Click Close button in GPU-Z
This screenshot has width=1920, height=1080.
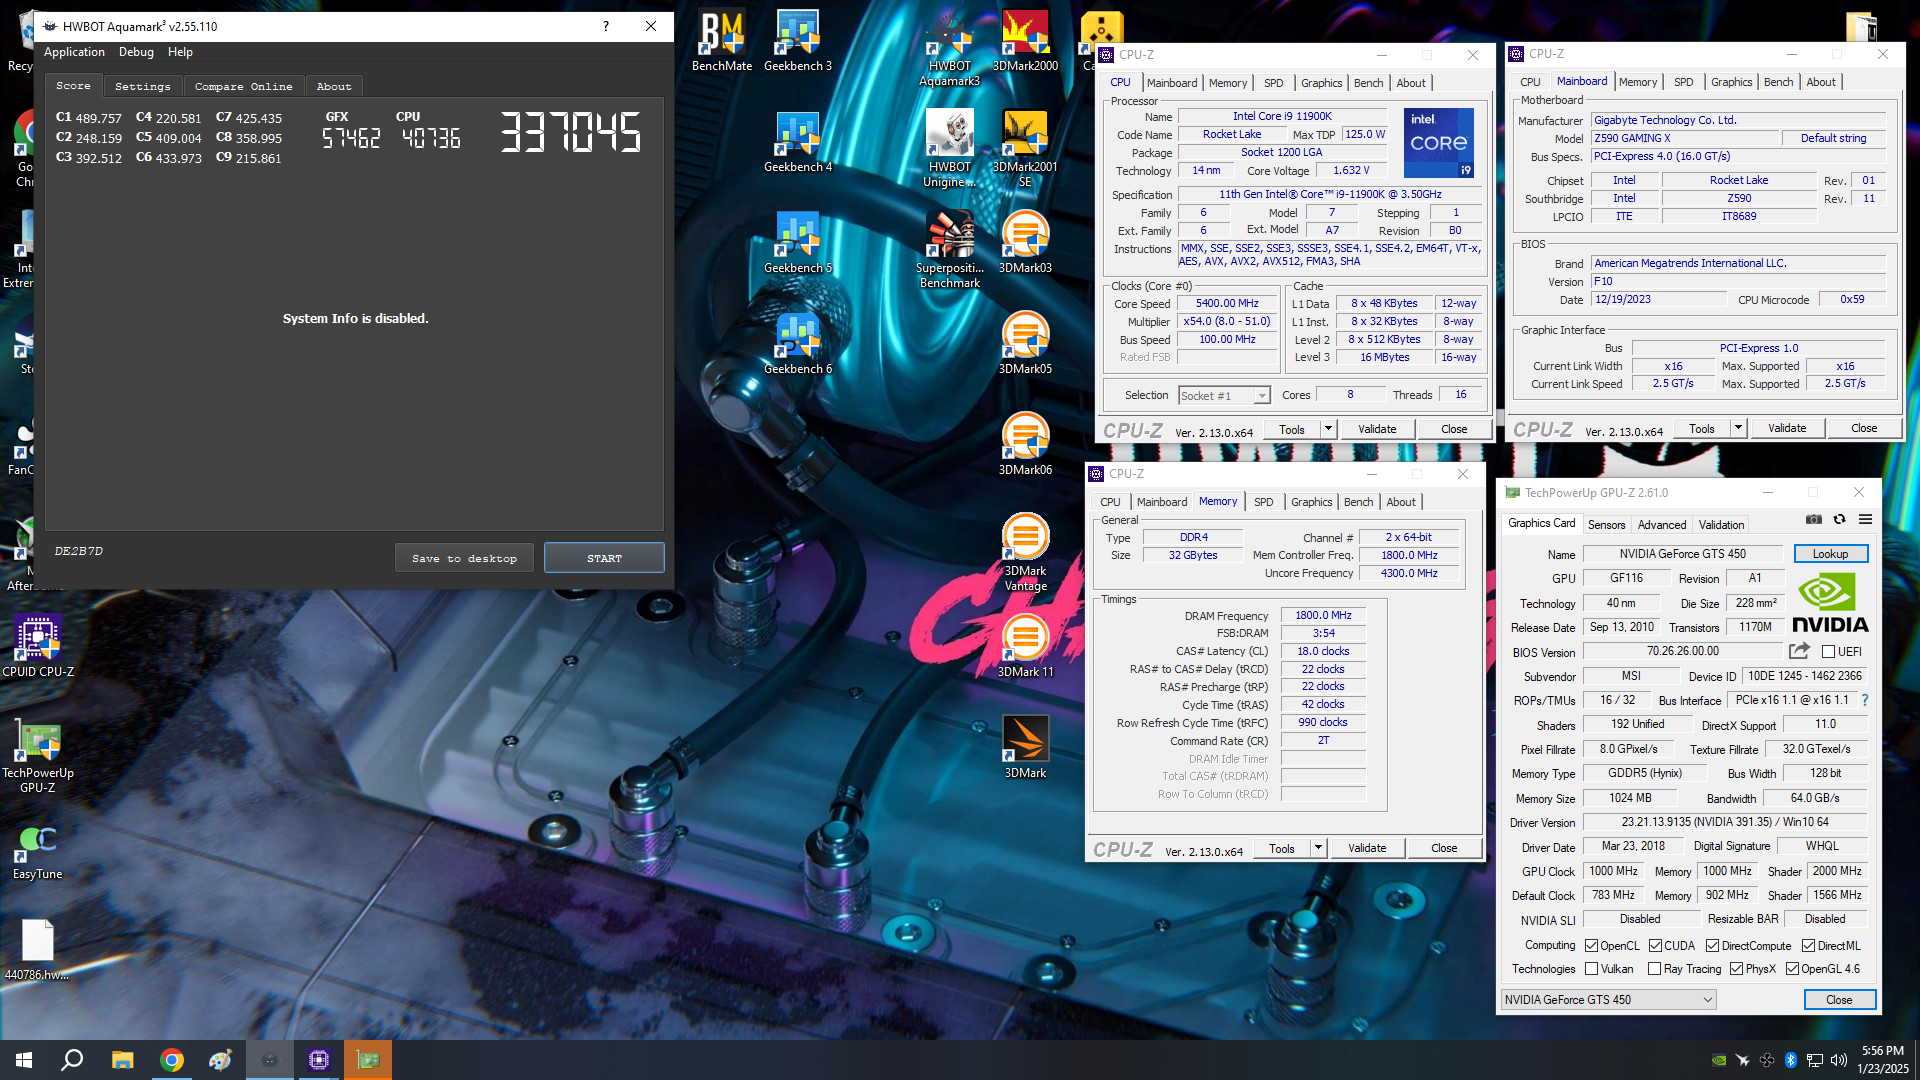[1839, 1000]
